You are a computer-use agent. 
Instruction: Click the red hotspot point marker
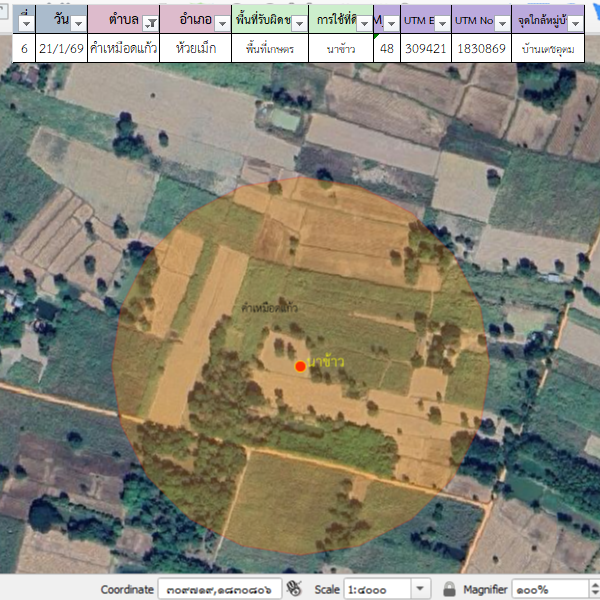tap(300, 367)
